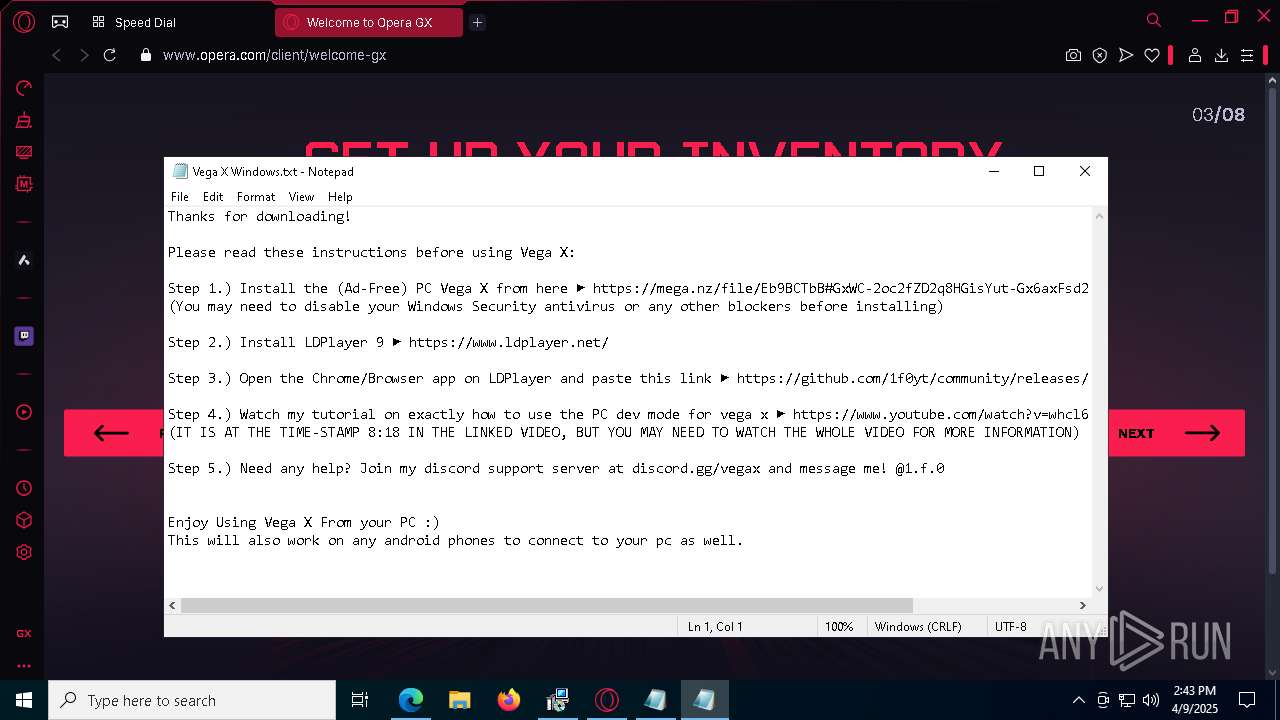Open ad blocker shield icon
The width and height of the screenshot is (1280, 720).
(1100, 56)
